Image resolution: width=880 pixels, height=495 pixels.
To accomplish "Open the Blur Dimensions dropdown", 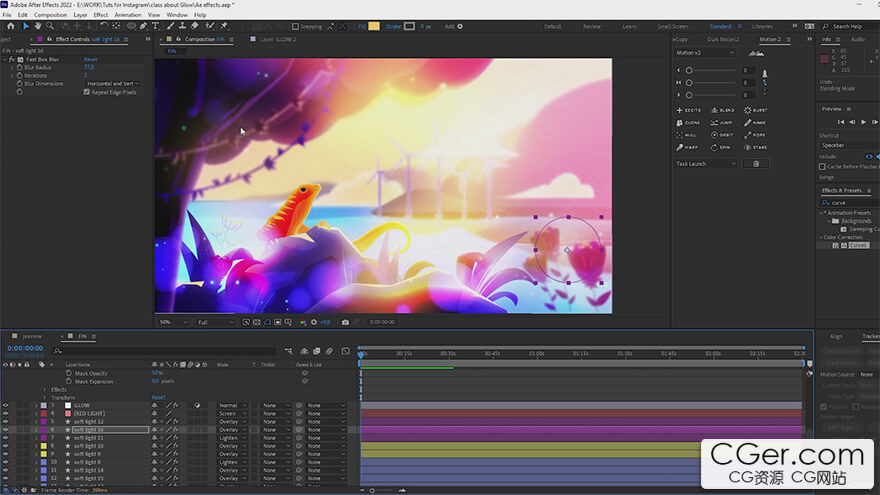I will 113,84.
